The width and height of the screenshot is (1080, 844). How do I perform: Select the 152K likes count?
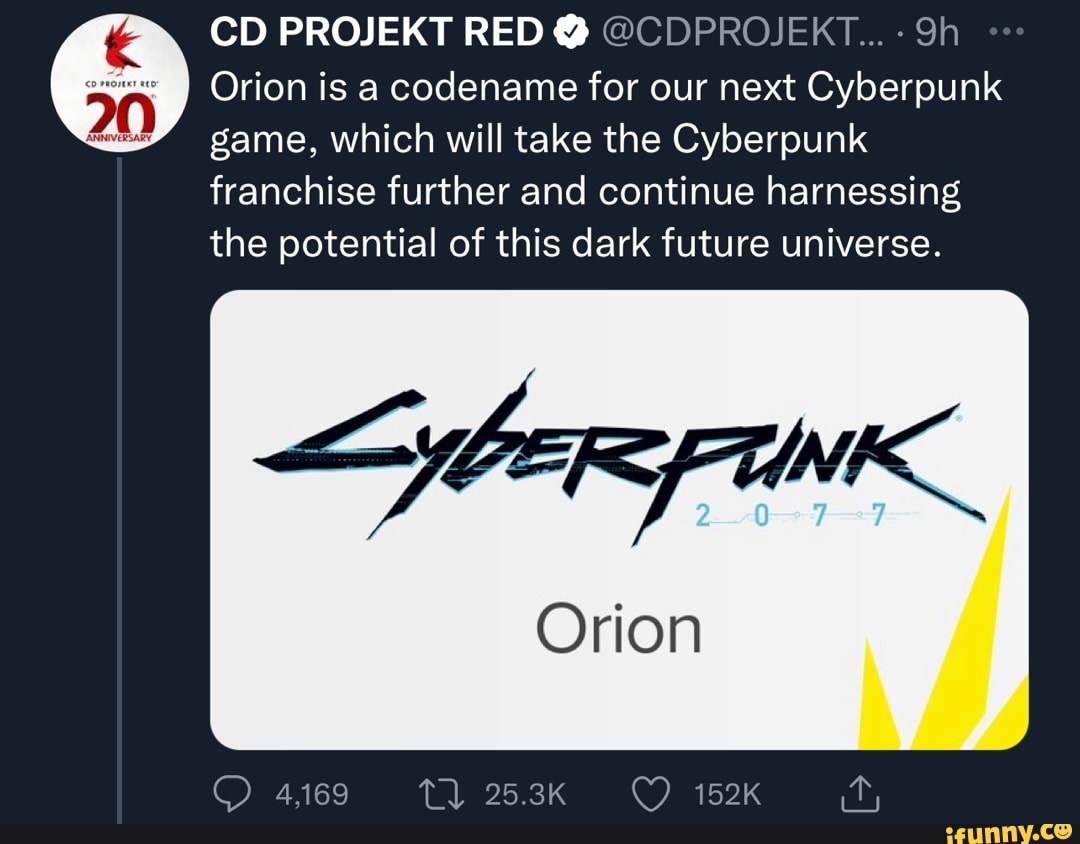pos(726,793)
